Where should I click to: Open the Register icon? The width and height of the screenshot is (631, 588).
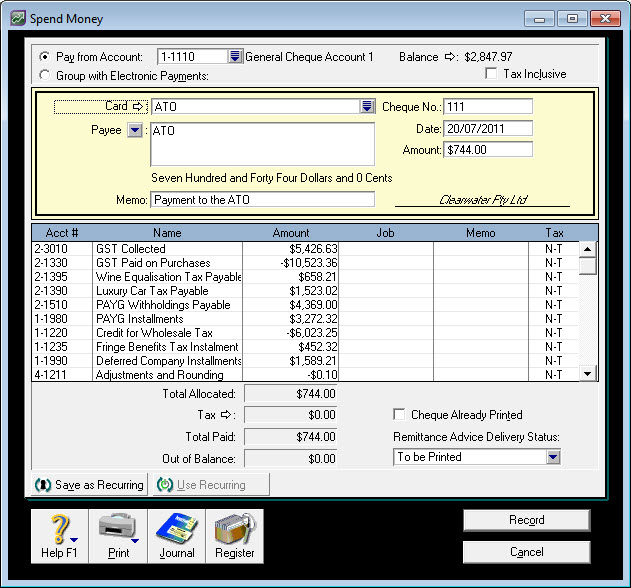coord(235,529)
